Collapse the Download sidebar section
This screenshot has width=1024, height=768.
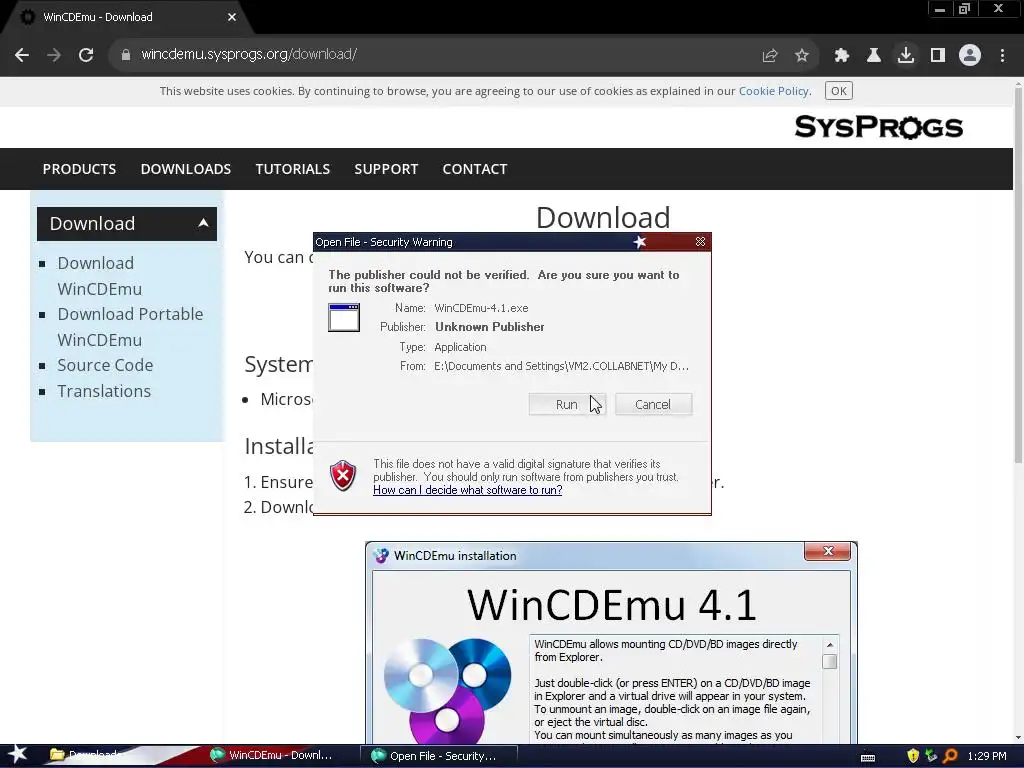click(127, 223)
